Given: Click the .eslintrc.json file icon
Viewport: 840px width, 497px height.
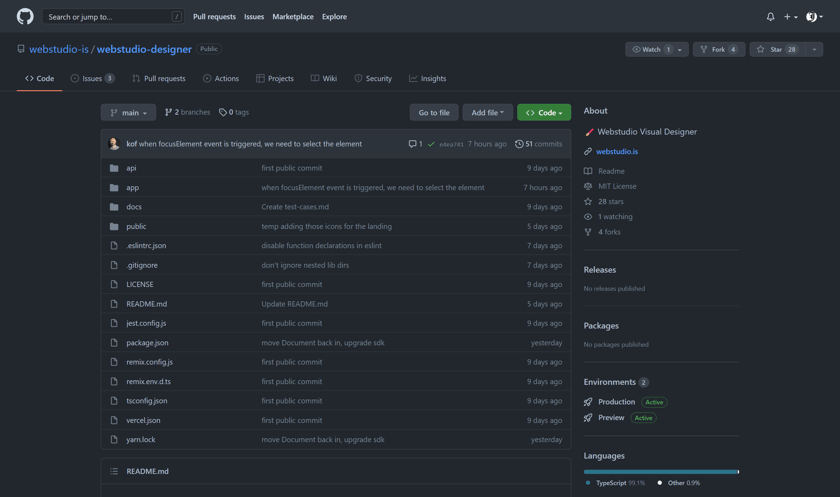Looking at the screenshot, I should point(114,245).
